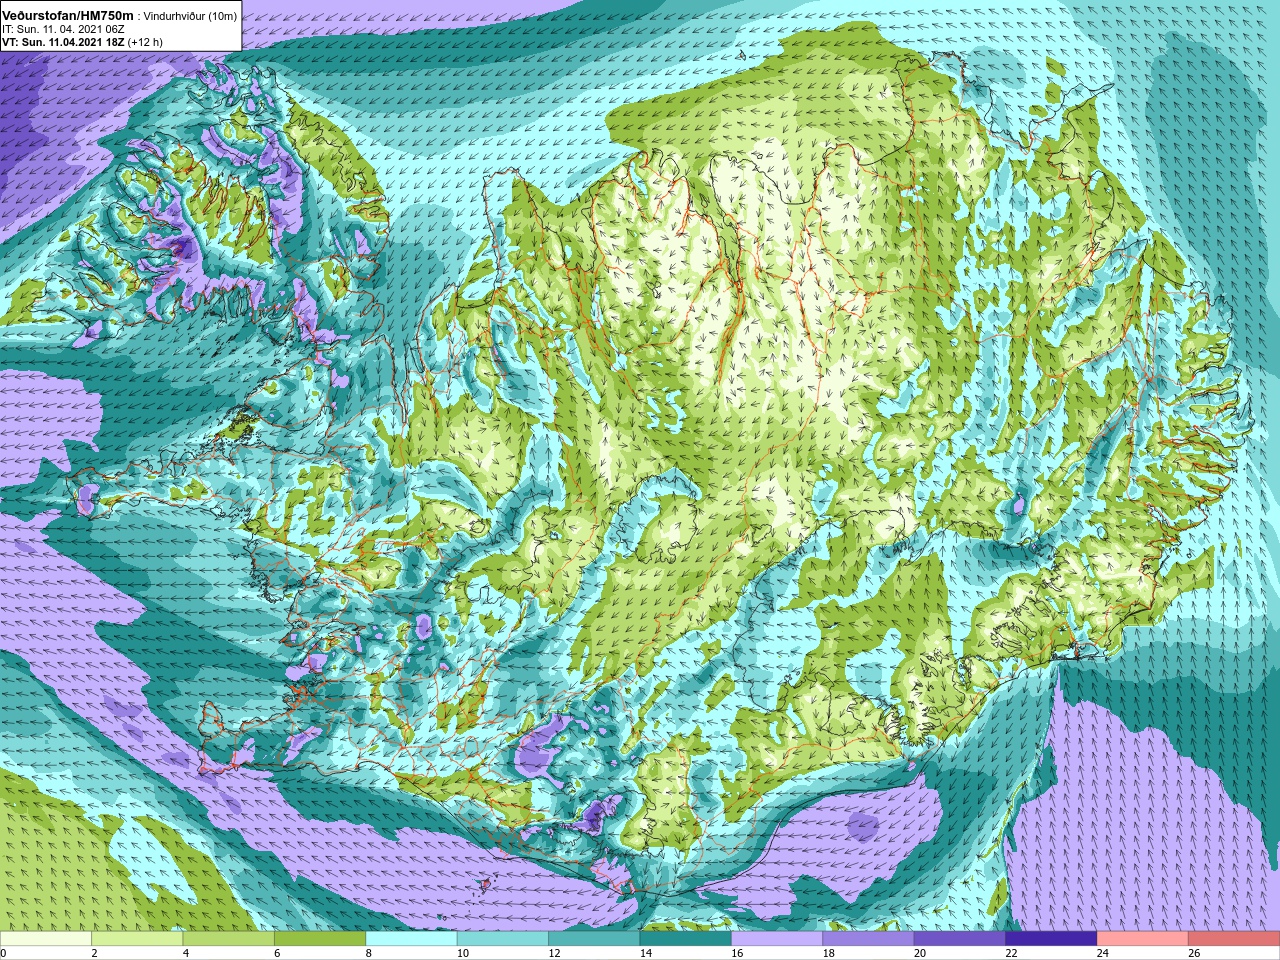
Task: Select the 16–18 light lavender legend swatch
Action: click(x=777, y=939)
